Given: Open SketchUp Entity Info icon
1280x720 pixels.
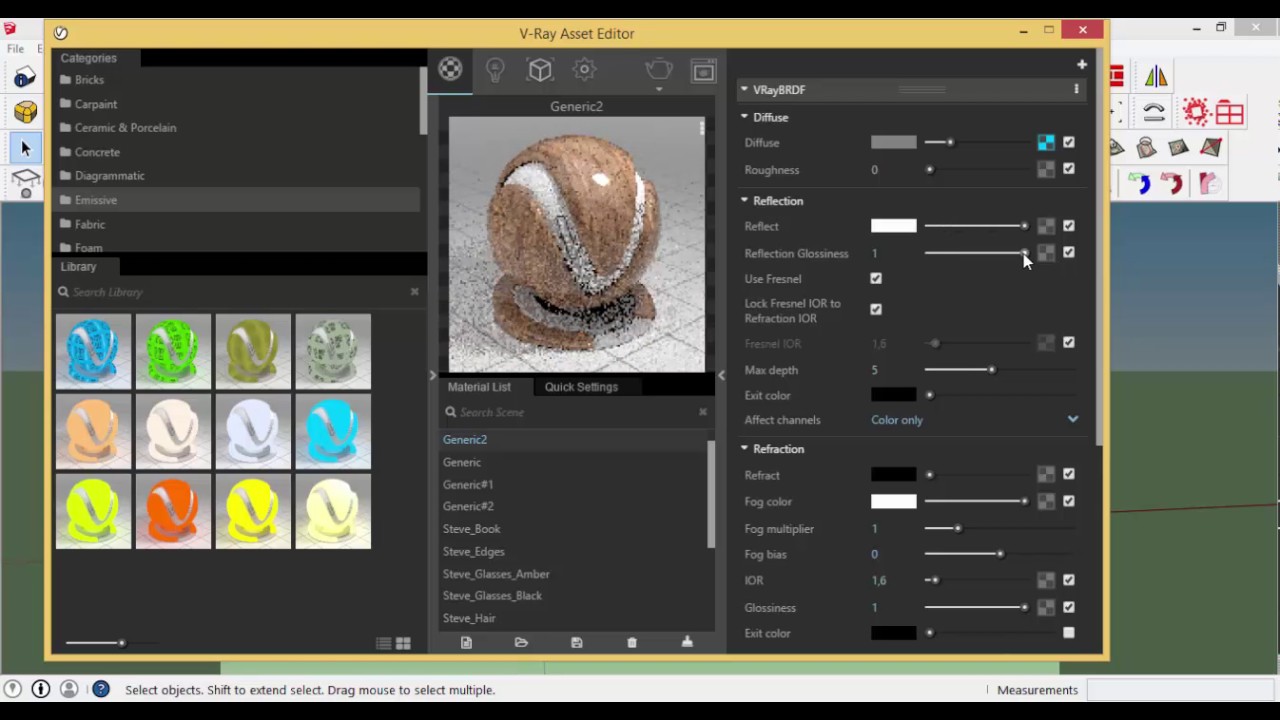Looking at the screenshot, I should [x=25, y=77].
